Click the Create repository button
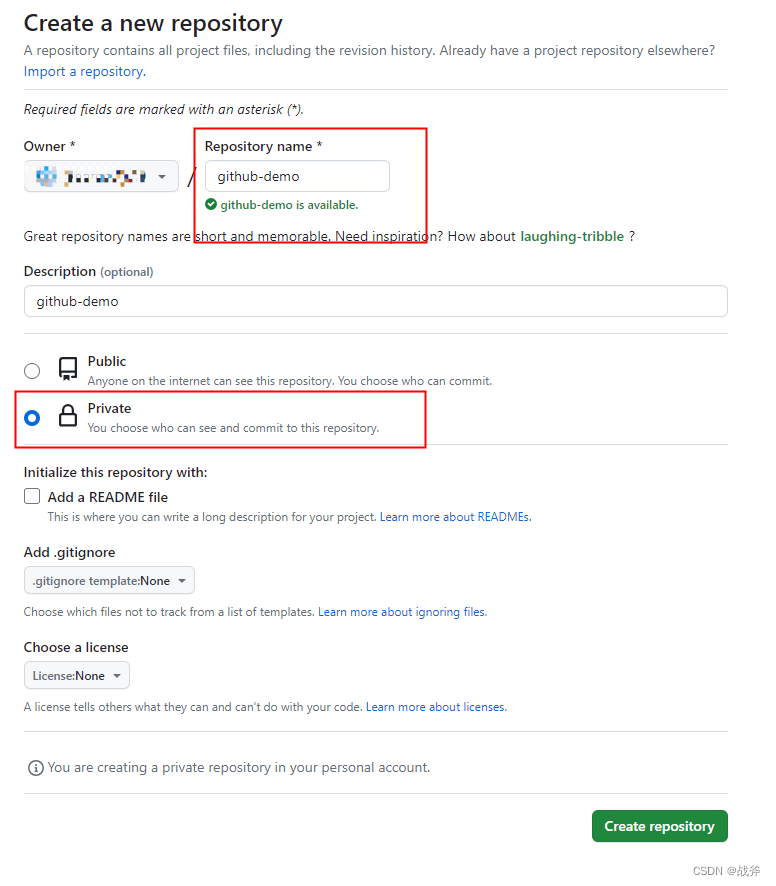The width and height of the screenshot is (776, 886). click(x=659, y=826)
